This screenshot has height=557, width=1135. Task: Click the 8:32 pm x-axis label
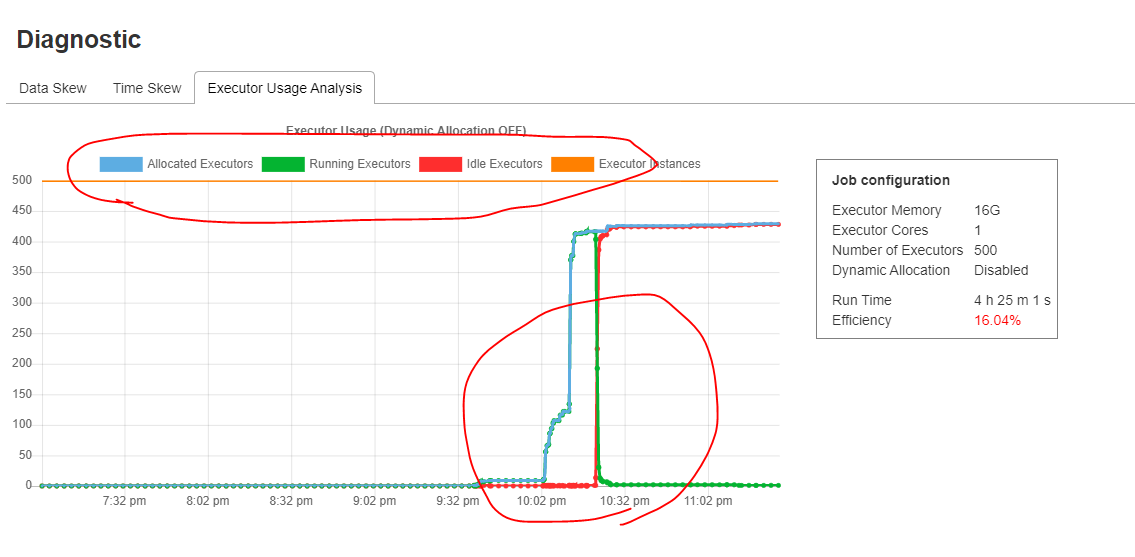292,501
